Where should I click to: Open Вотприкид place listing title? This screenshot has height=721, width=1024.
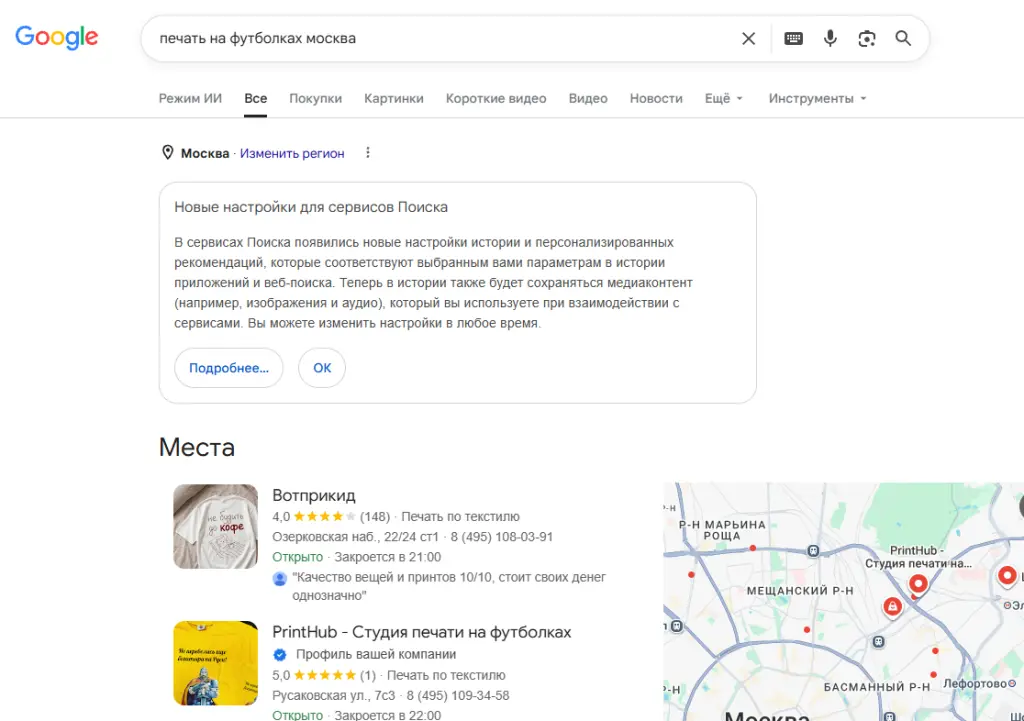coord(314,495)
